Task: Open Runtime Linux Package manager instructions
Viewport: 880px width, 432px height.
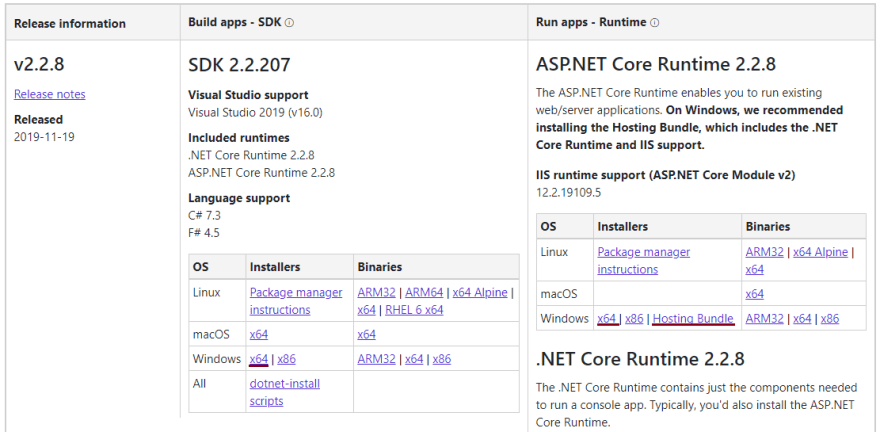Action: click(644, 260)
